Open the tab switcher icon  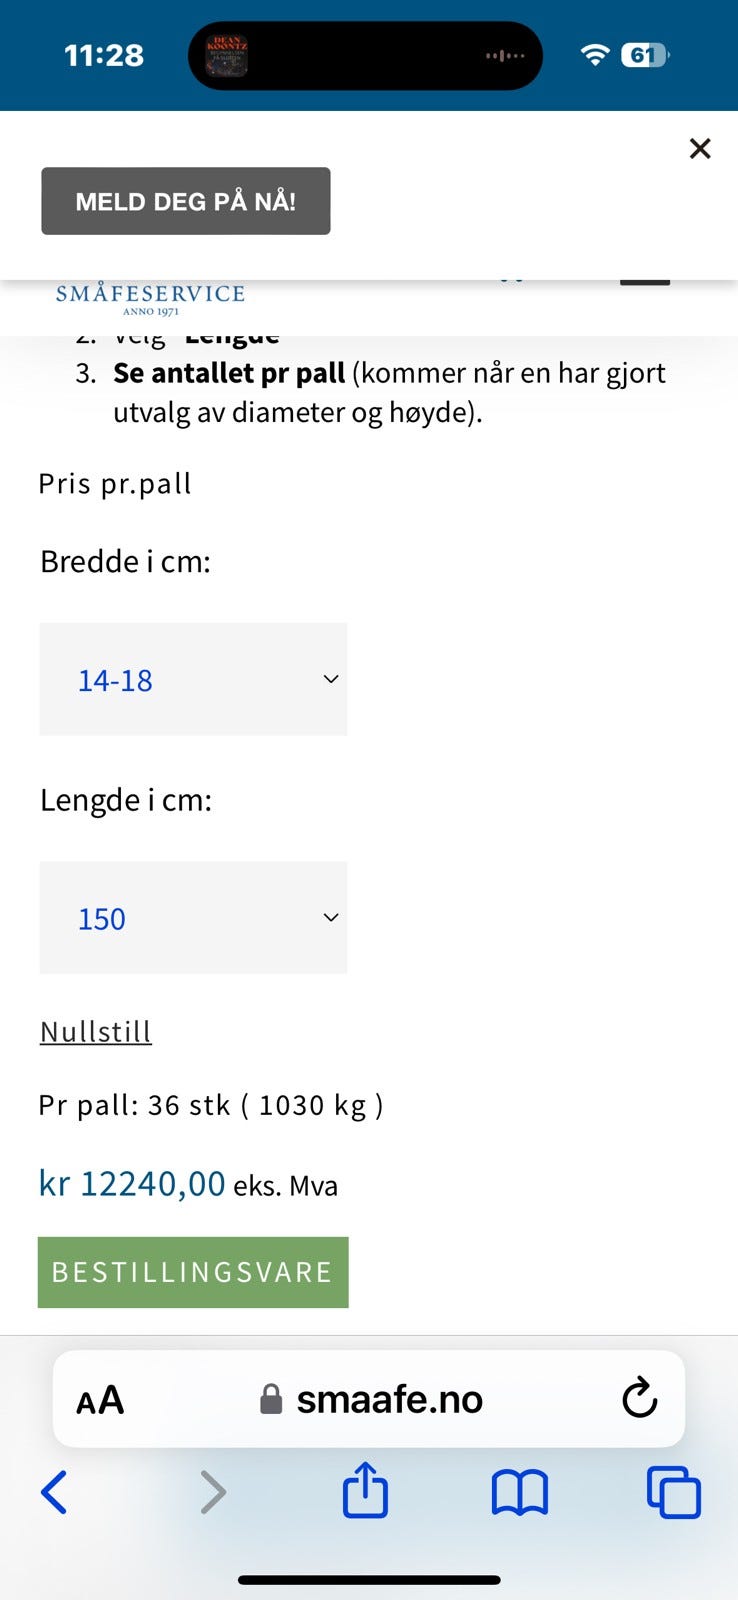(674, 1491)
